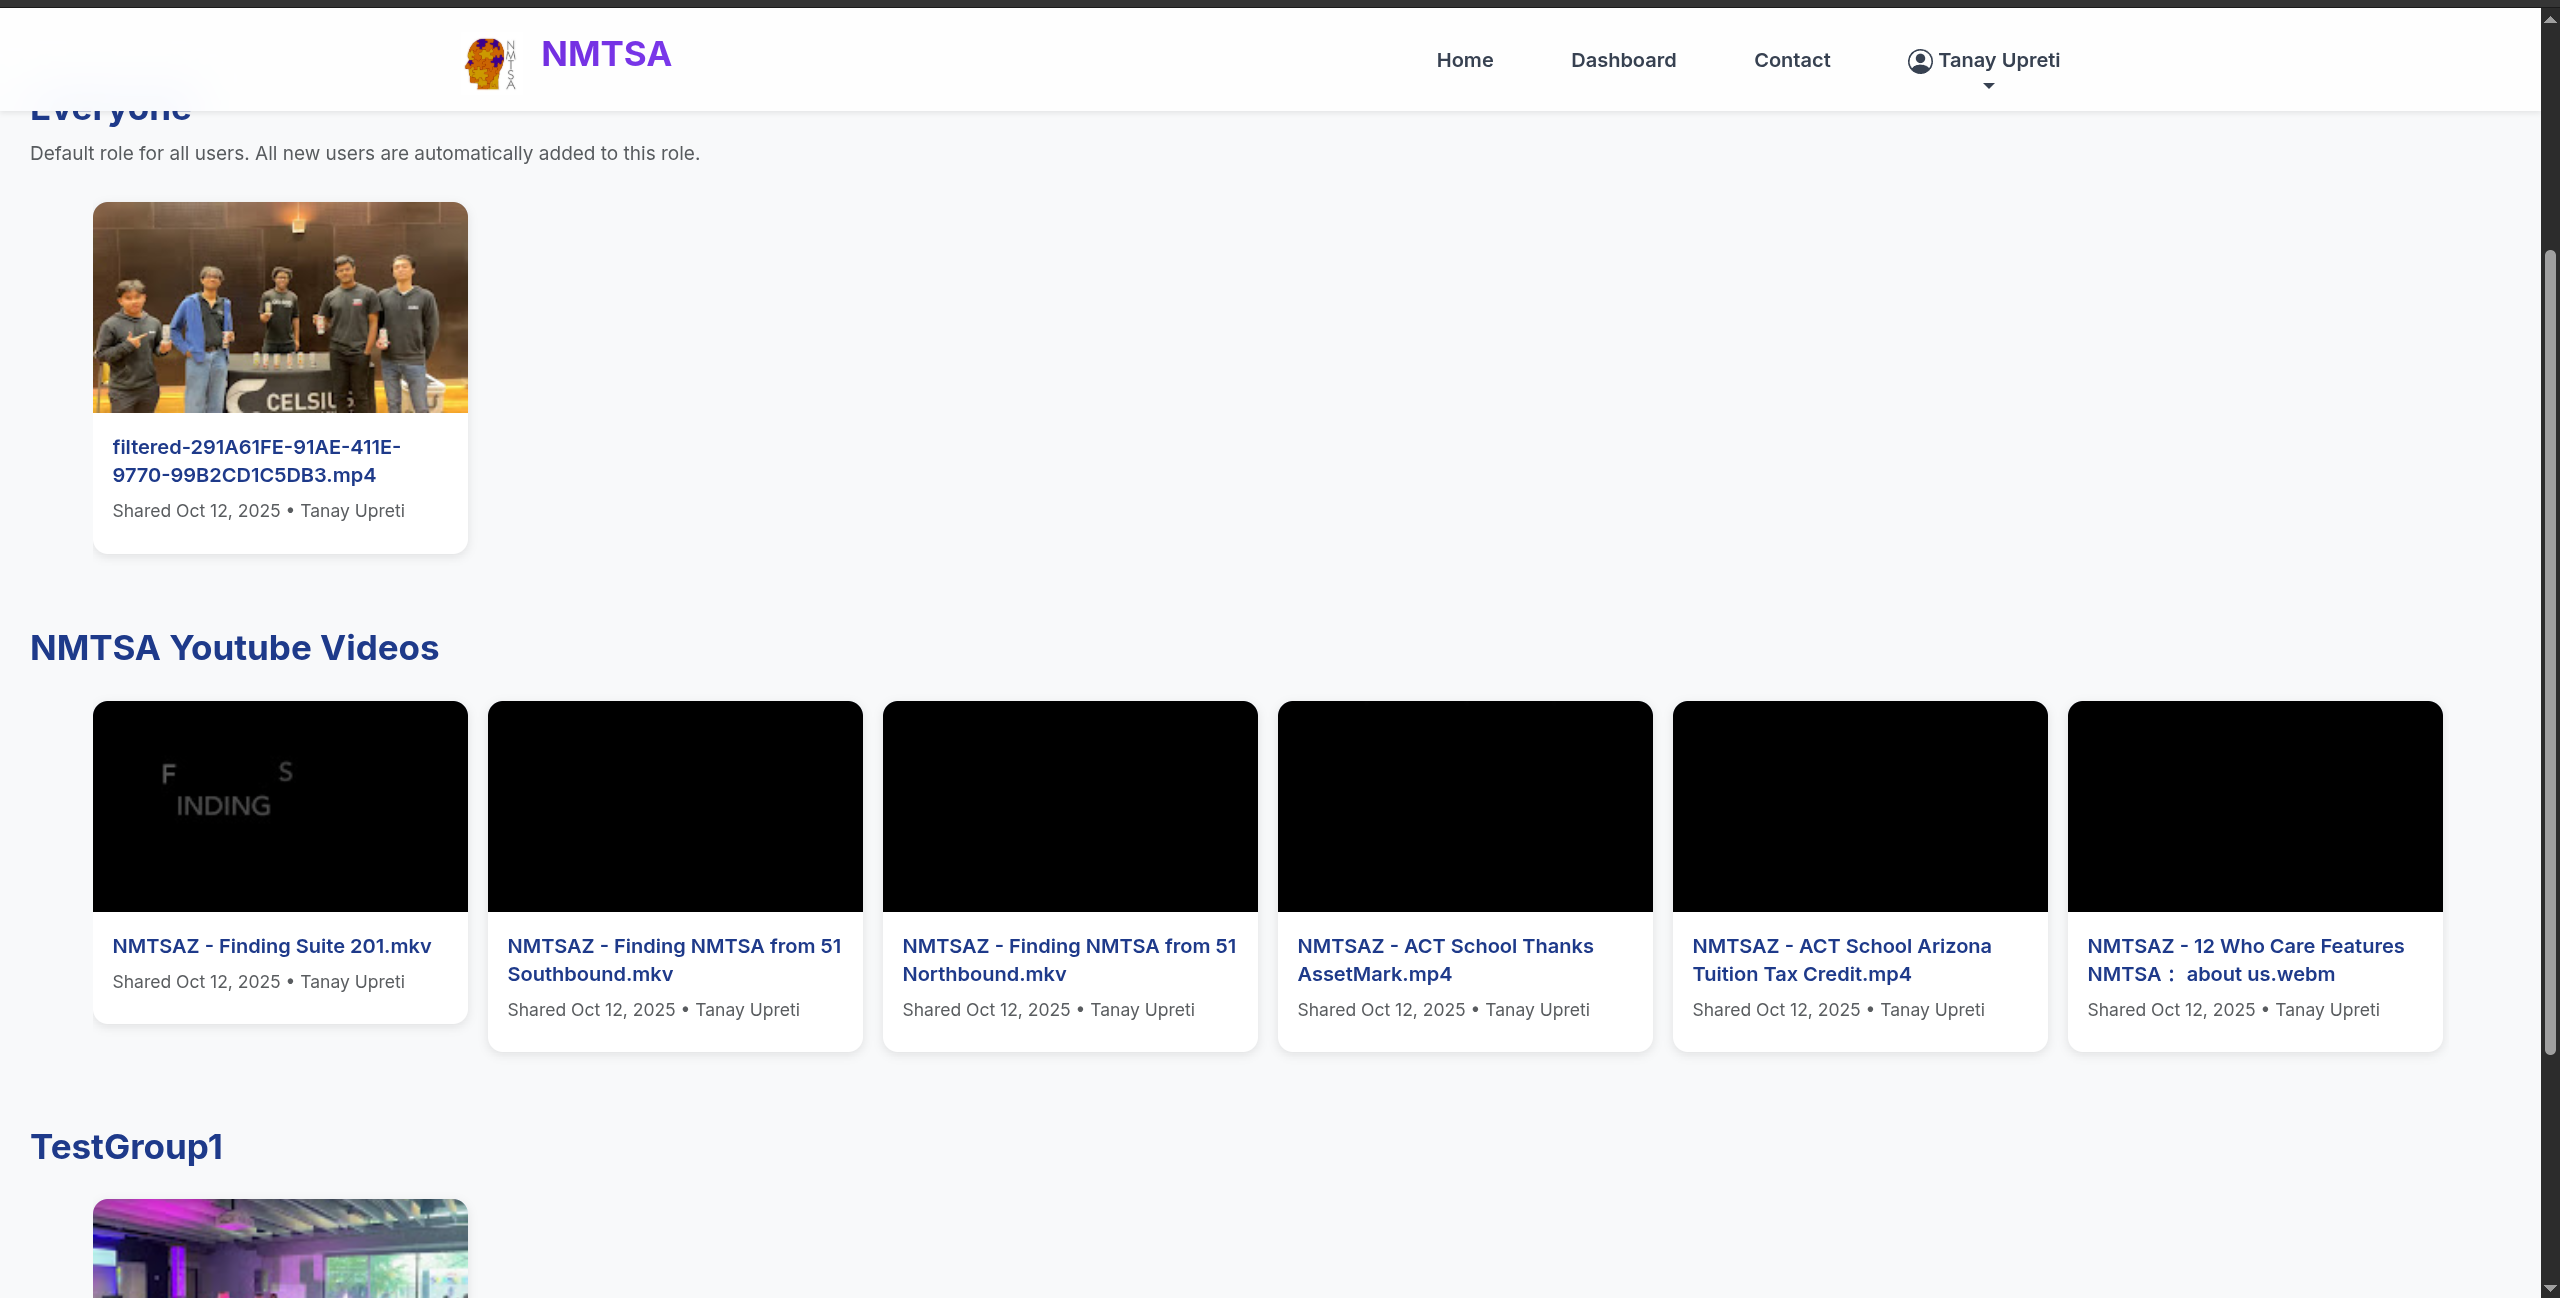Go to the Dashboard page
Image resolution: width=2560 pixels, height=1298 pixels.
pyautogui.click(x=1623, y=60)
